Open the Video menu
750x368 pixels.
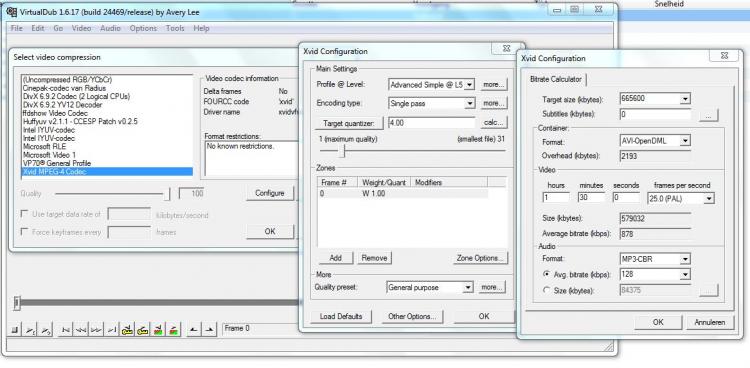click(81, 28)
